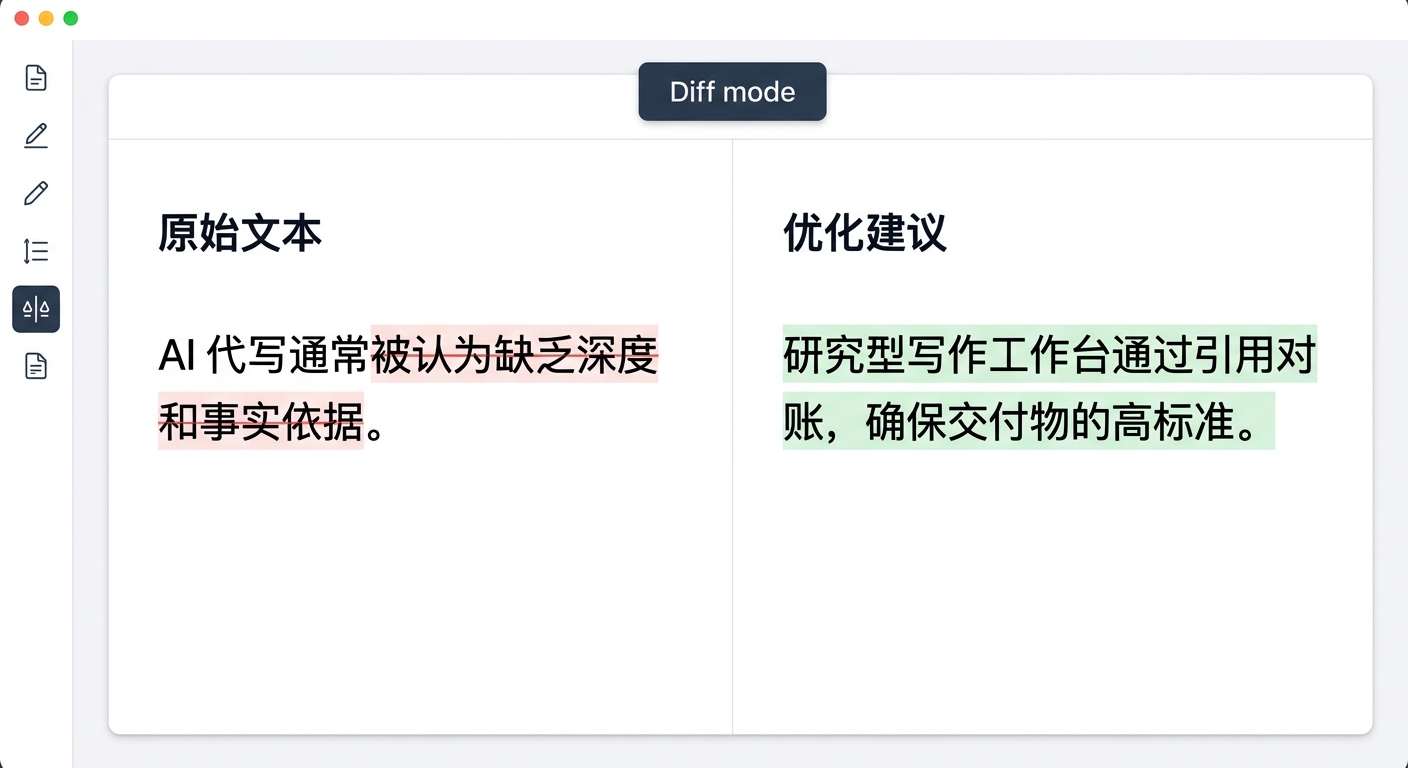Click the blank area below the green suggestion text

1050,580
